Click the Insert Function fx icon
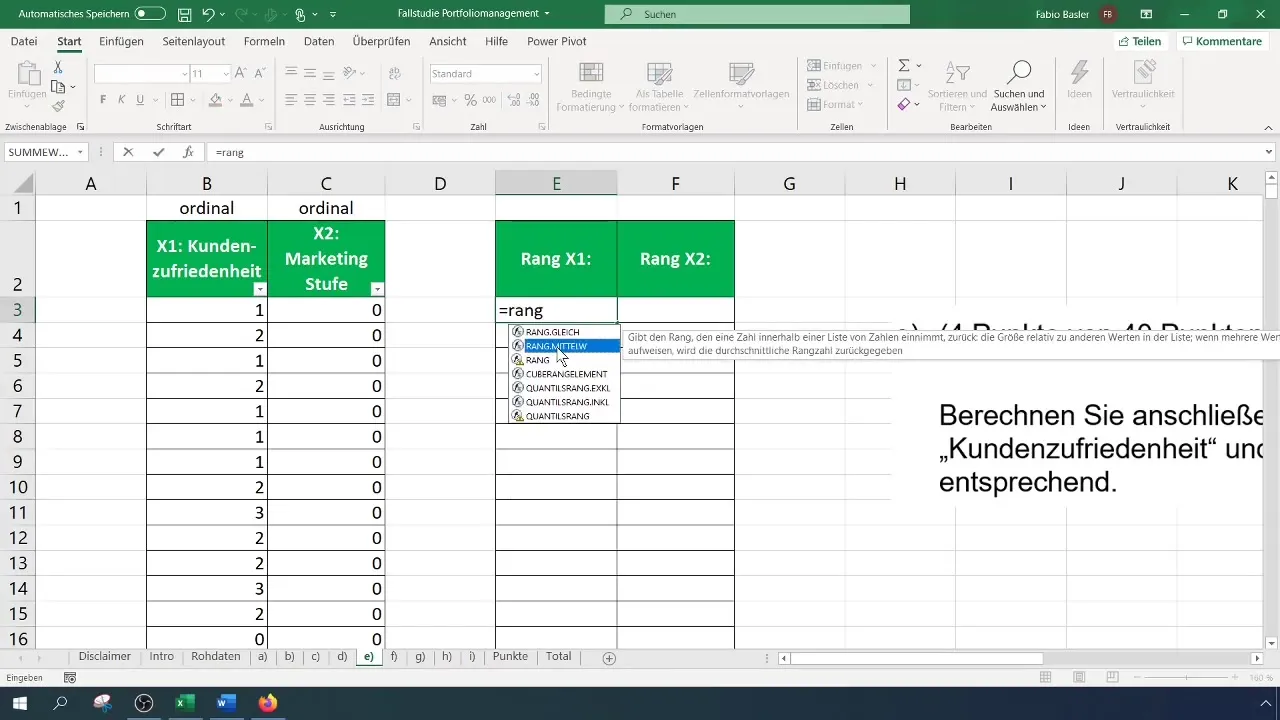Screen dimensions: 1280x720 coord(188,153)
